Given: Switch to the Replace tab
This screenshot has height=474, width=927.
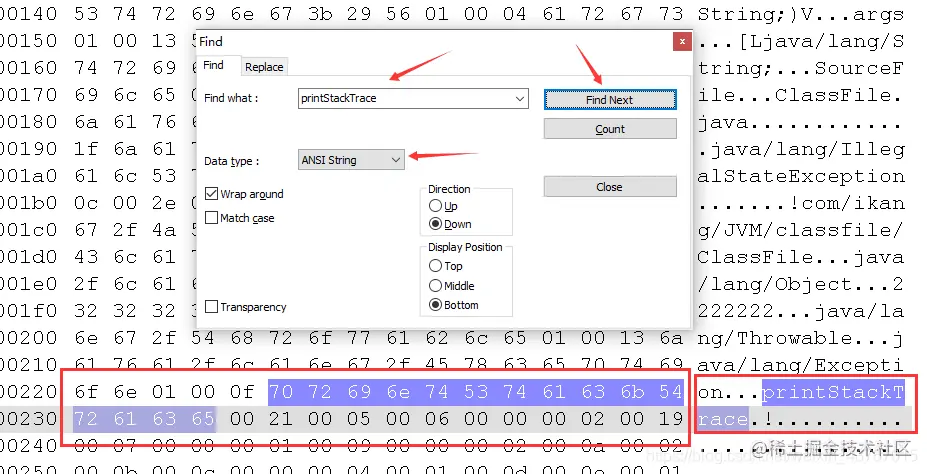Looking at the screenshot, I should (264, 67).
